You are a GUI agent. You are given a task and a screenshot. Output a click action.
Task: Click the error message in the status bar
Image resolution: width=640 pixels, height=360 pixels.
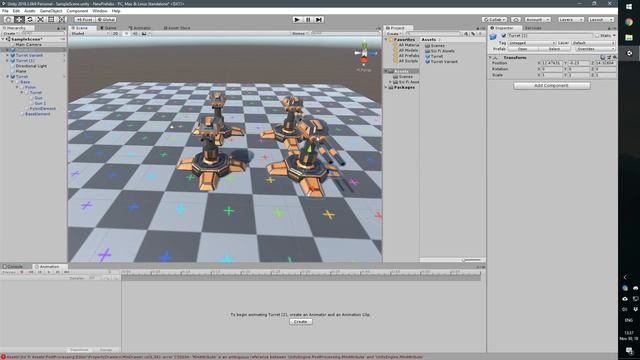coord(212,357)
